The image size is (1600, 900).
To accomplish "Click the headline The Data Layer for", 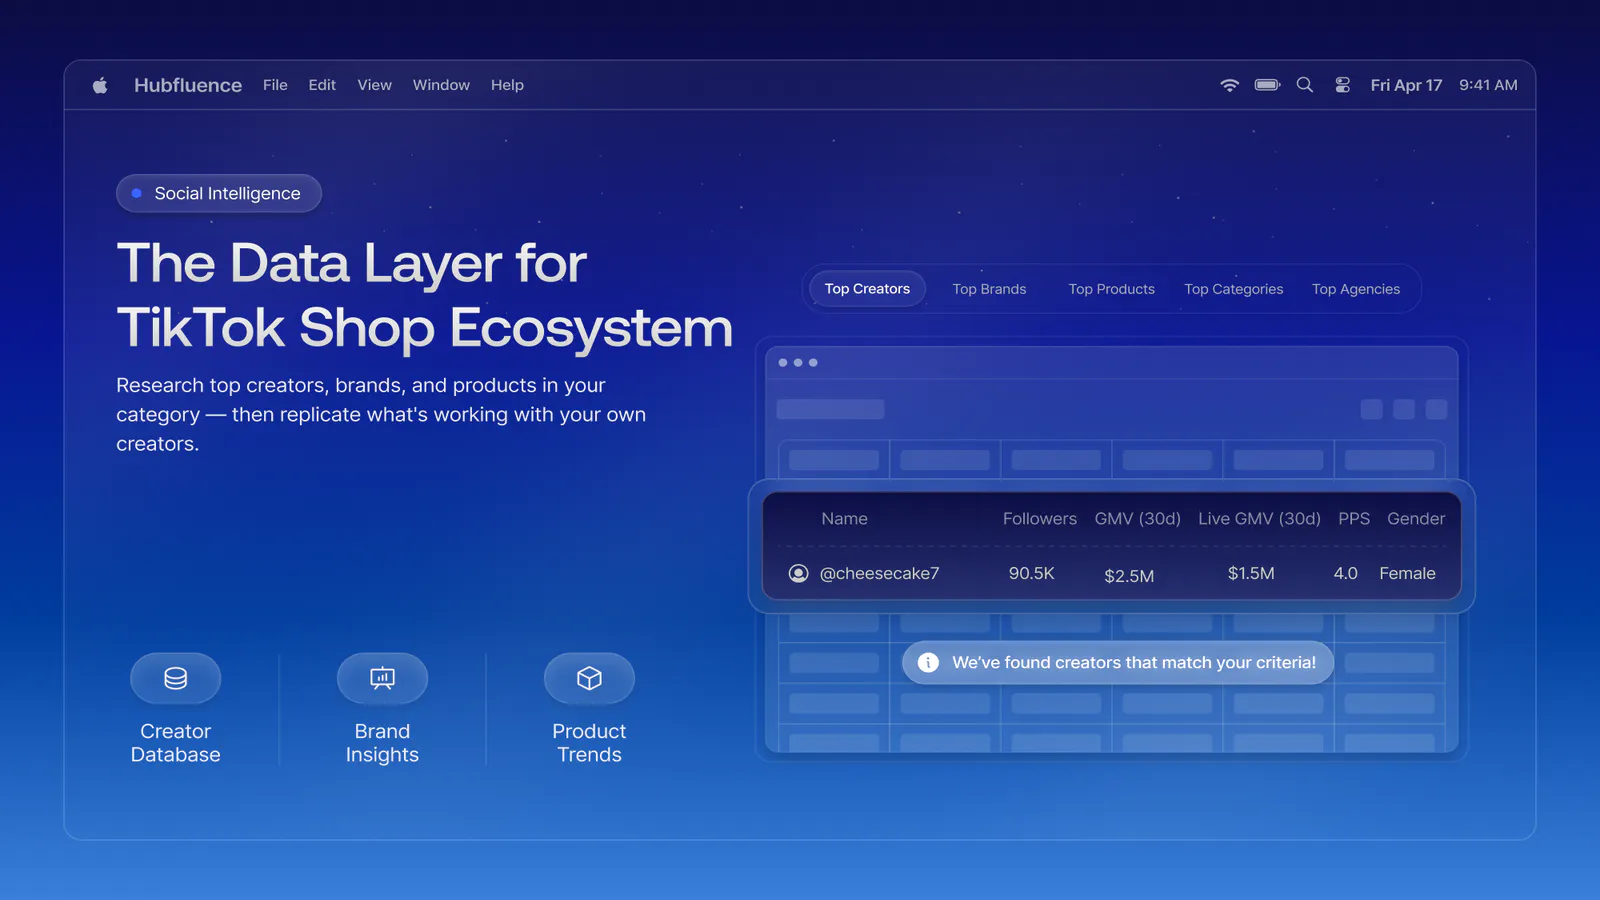I will 351,264.
